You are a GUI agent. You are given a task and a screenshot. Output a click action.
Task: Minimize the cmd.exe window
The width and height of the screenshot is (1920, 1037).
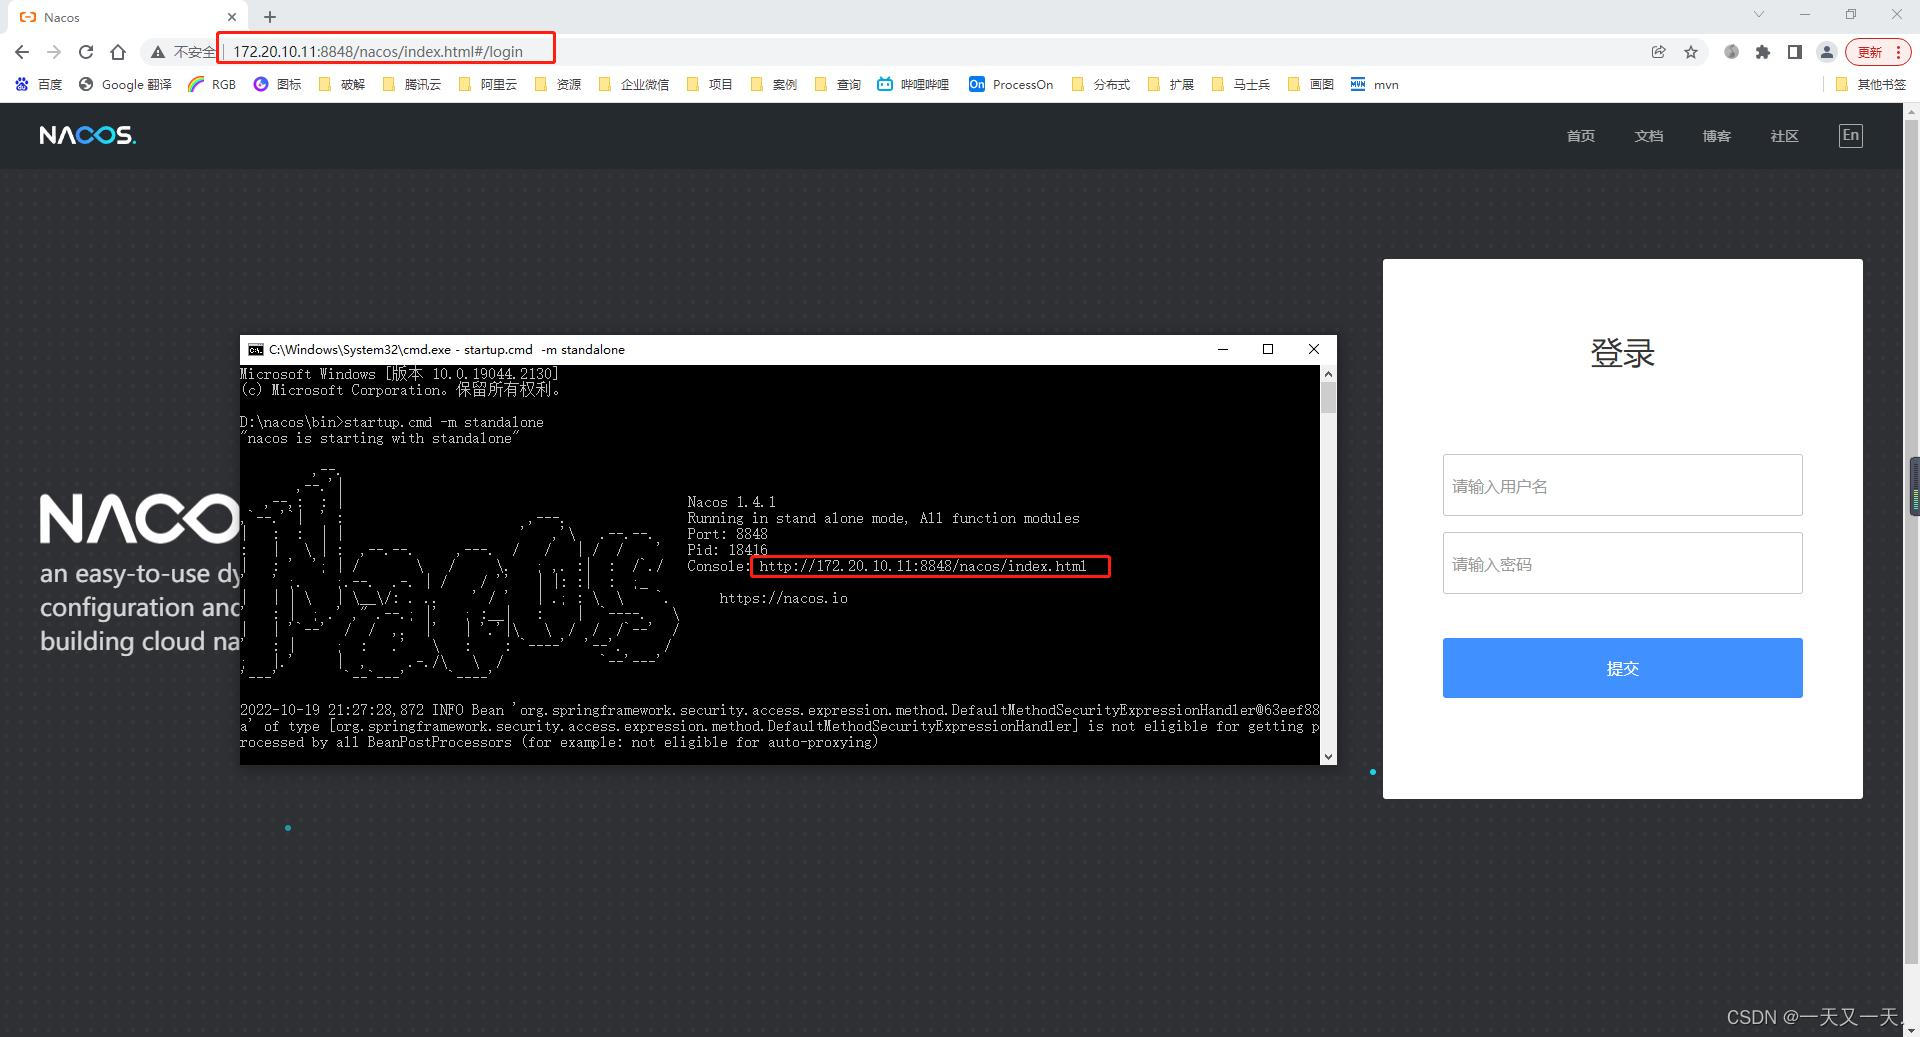pos(1222,349)
